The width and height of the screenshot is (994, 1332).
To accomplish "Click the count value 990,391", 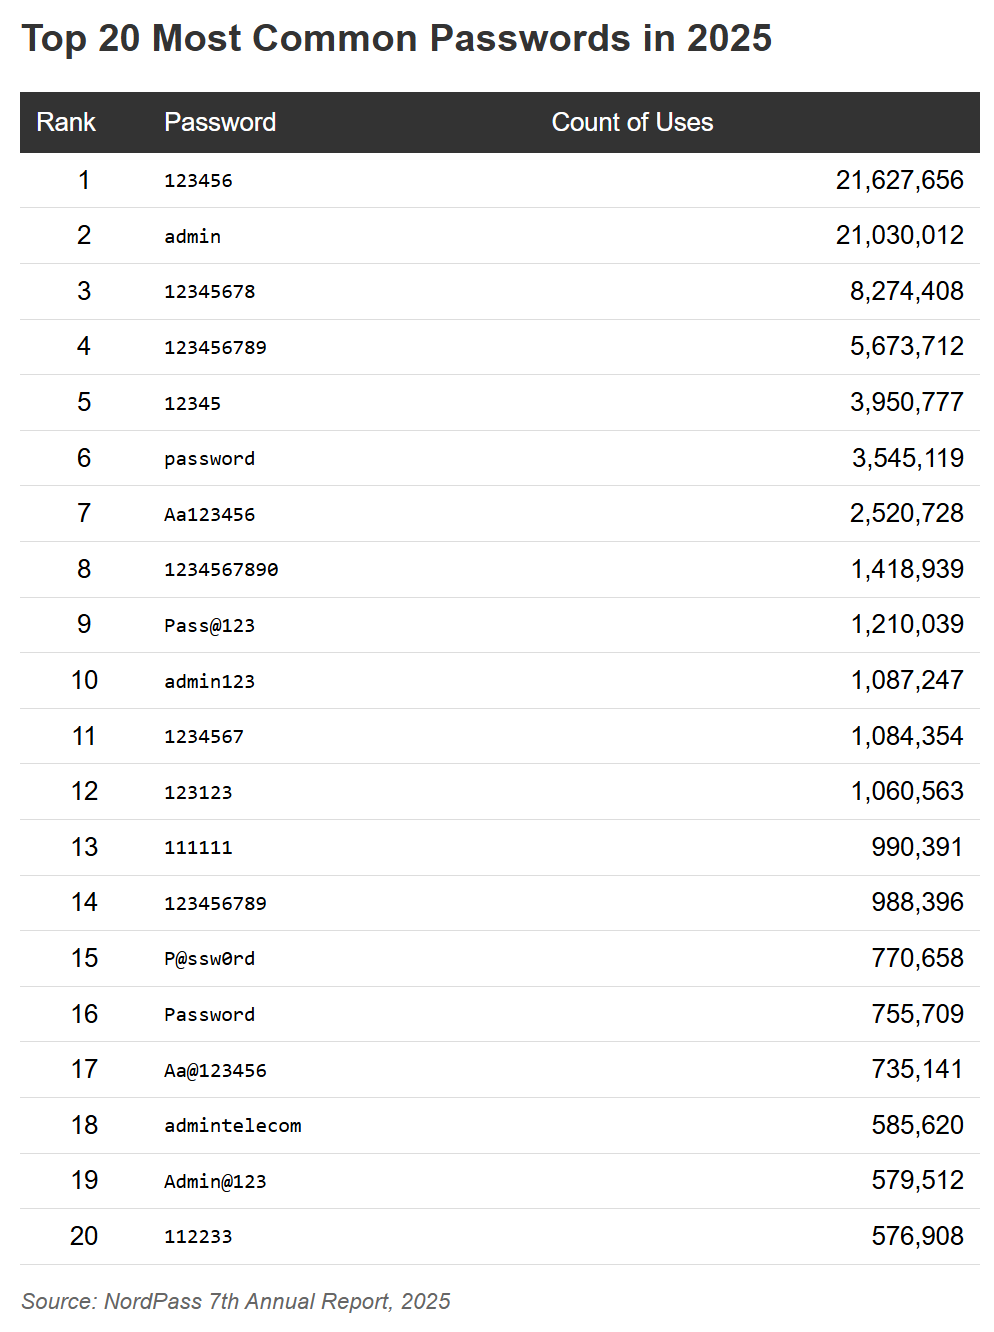I will click(x=917, y=847).
